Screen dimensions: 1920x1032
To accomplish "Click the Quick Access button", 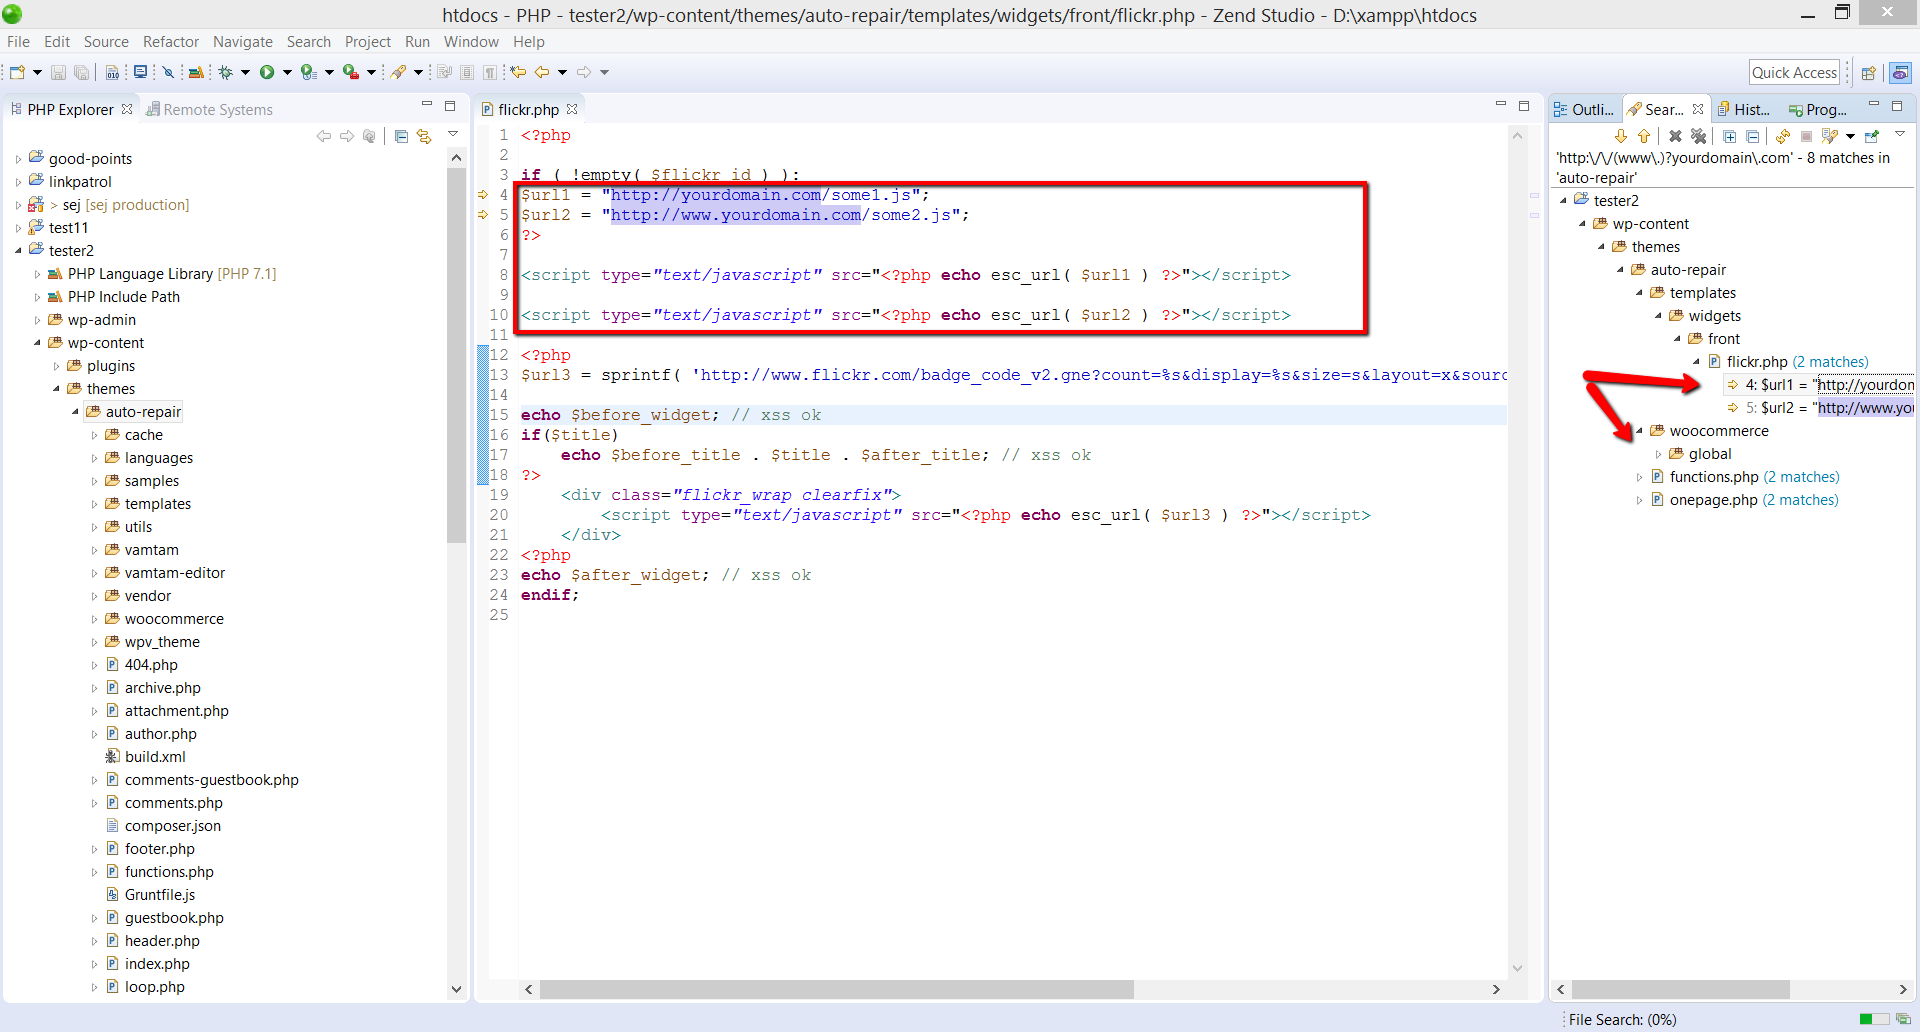I will point(1794,72).
